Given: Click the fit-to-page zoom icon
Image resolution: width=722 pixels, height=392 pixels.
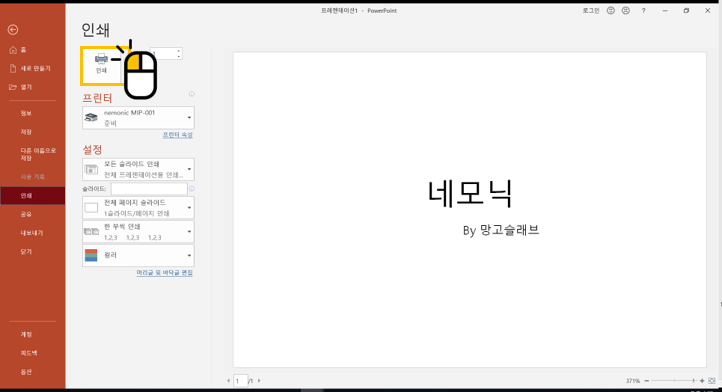Looking at the screenshot, I should tap(712, 381).
